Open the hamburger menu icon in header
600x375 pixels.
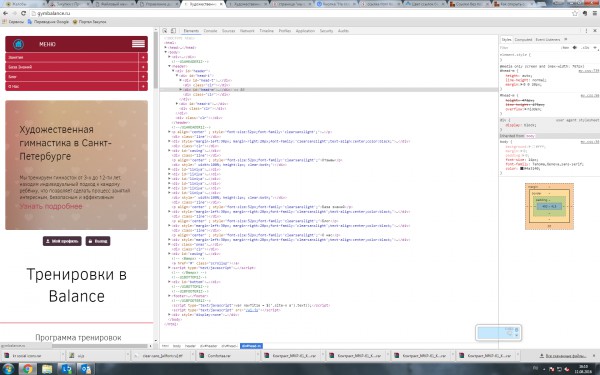point(138,44)
